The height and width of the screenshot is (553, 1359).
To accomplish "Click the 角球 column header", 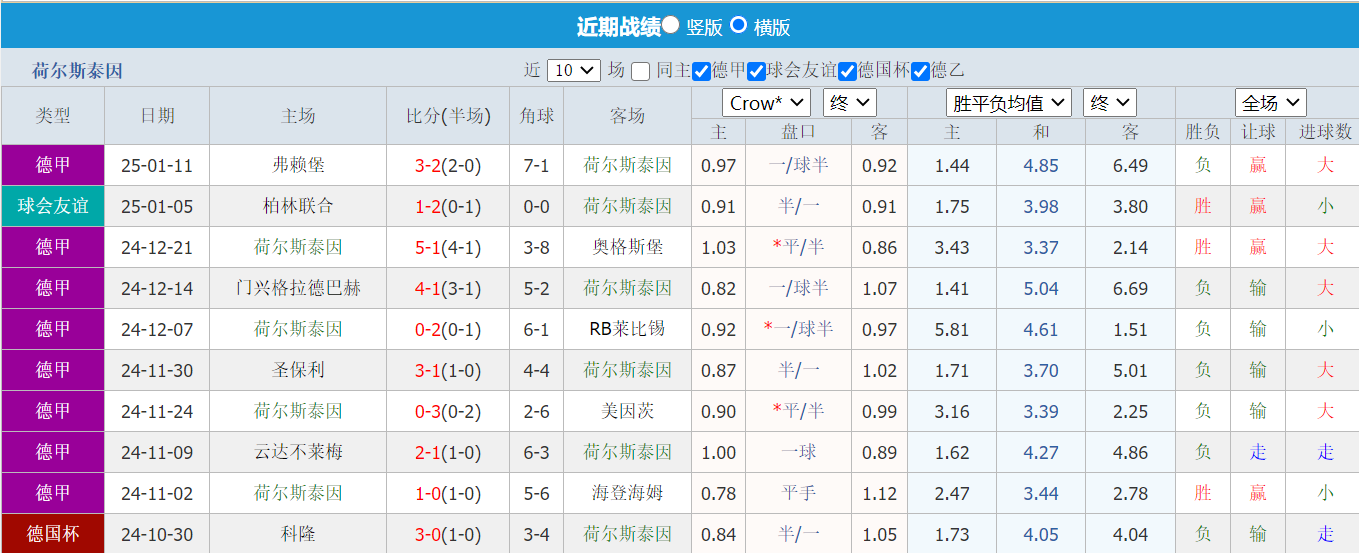I will click(536, 116).
